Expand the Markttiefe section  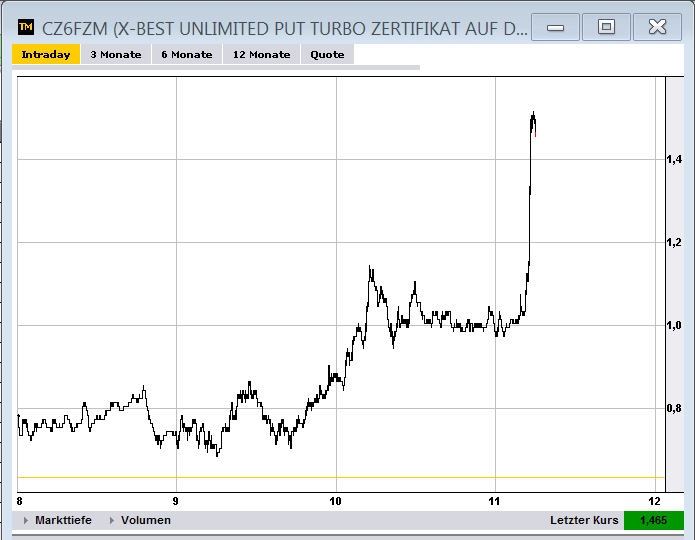58,520
